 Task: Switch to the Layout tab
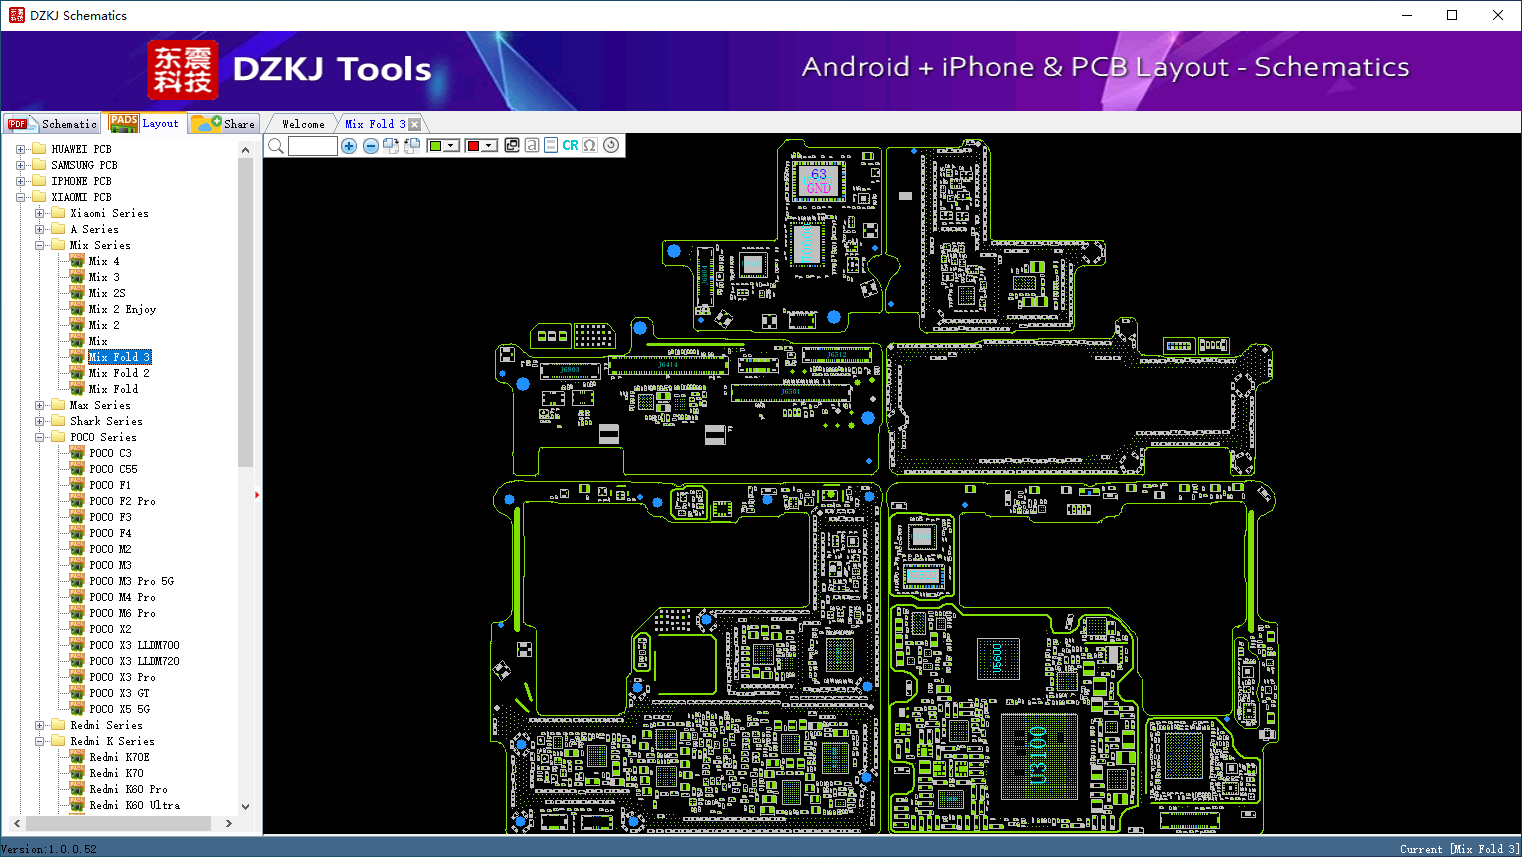[145, 123]
